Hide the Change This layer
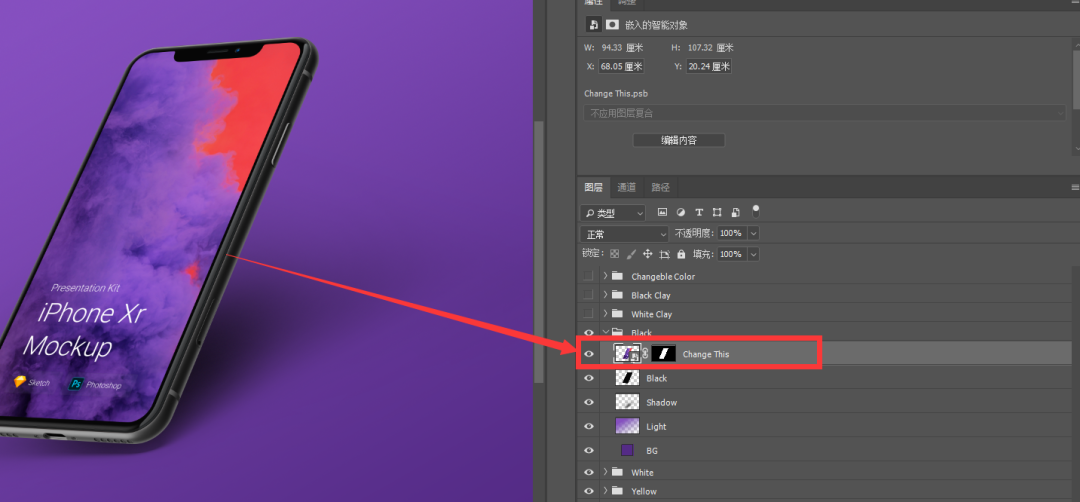Screen dimensions: 1080x502 [588, 354]
